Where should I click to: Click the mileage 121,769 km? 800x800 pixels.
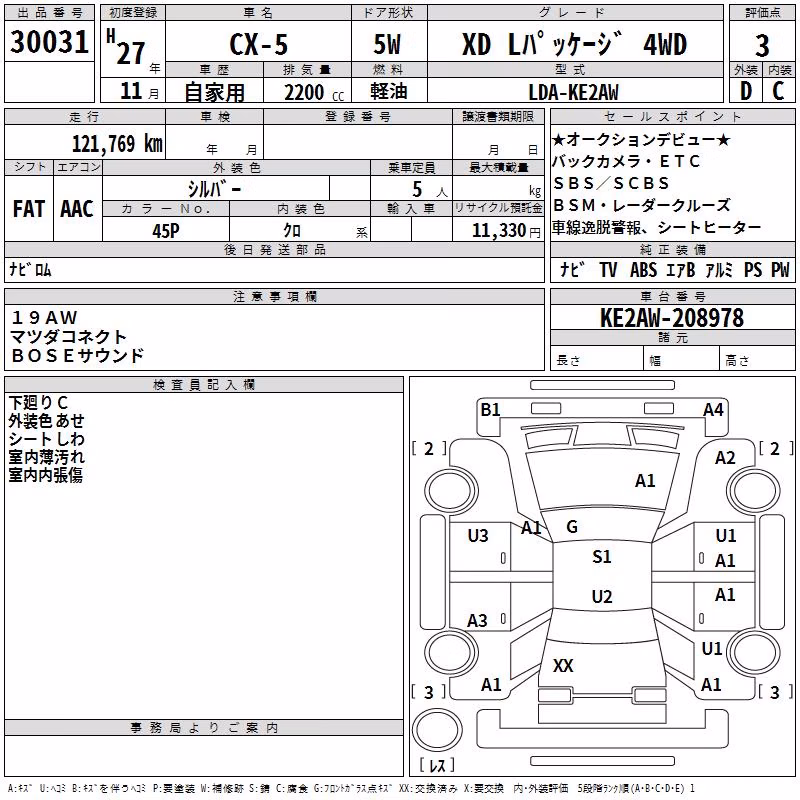coord(117,144)
